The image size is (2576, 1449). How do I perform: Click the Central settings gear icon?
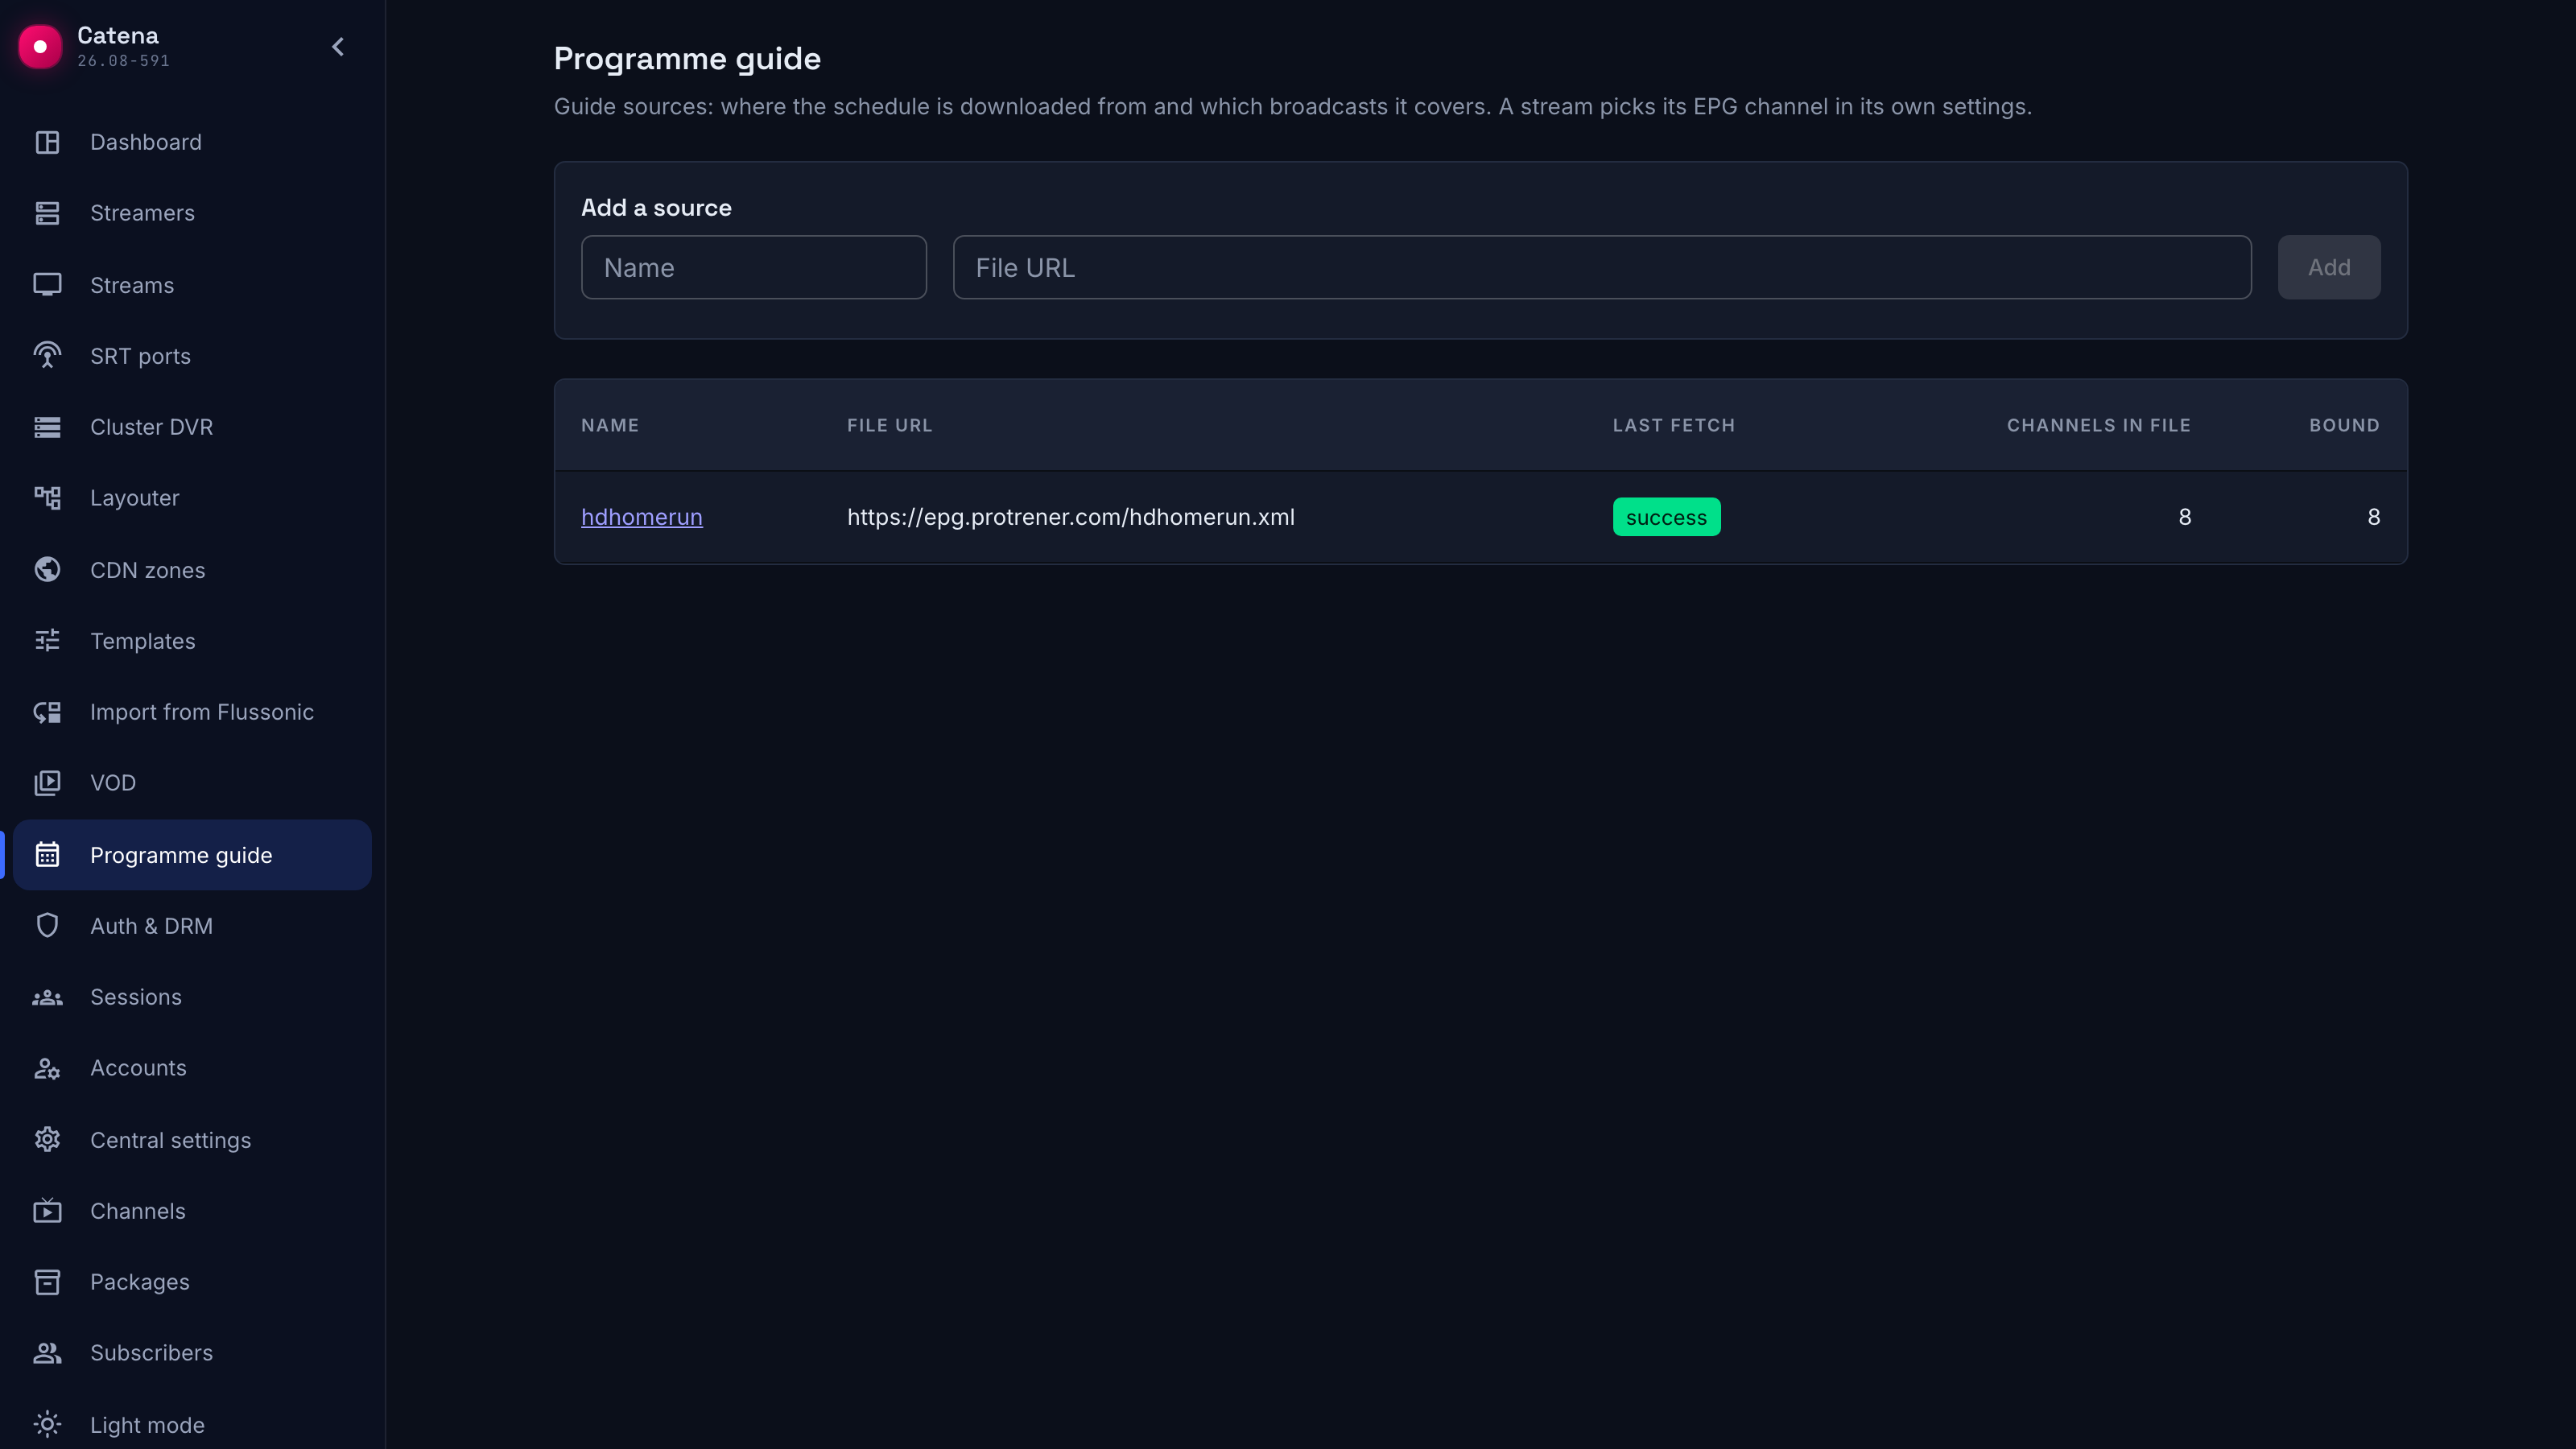point(47,1140)
